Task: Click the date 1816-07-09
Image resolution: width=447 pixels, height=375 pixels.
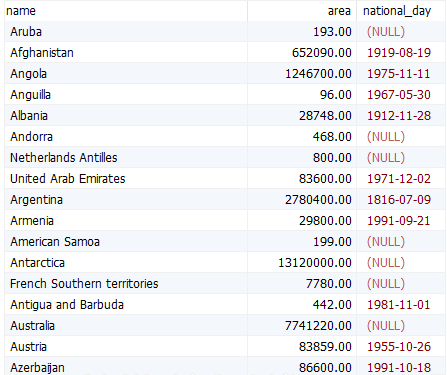Action: click(399, 200)
